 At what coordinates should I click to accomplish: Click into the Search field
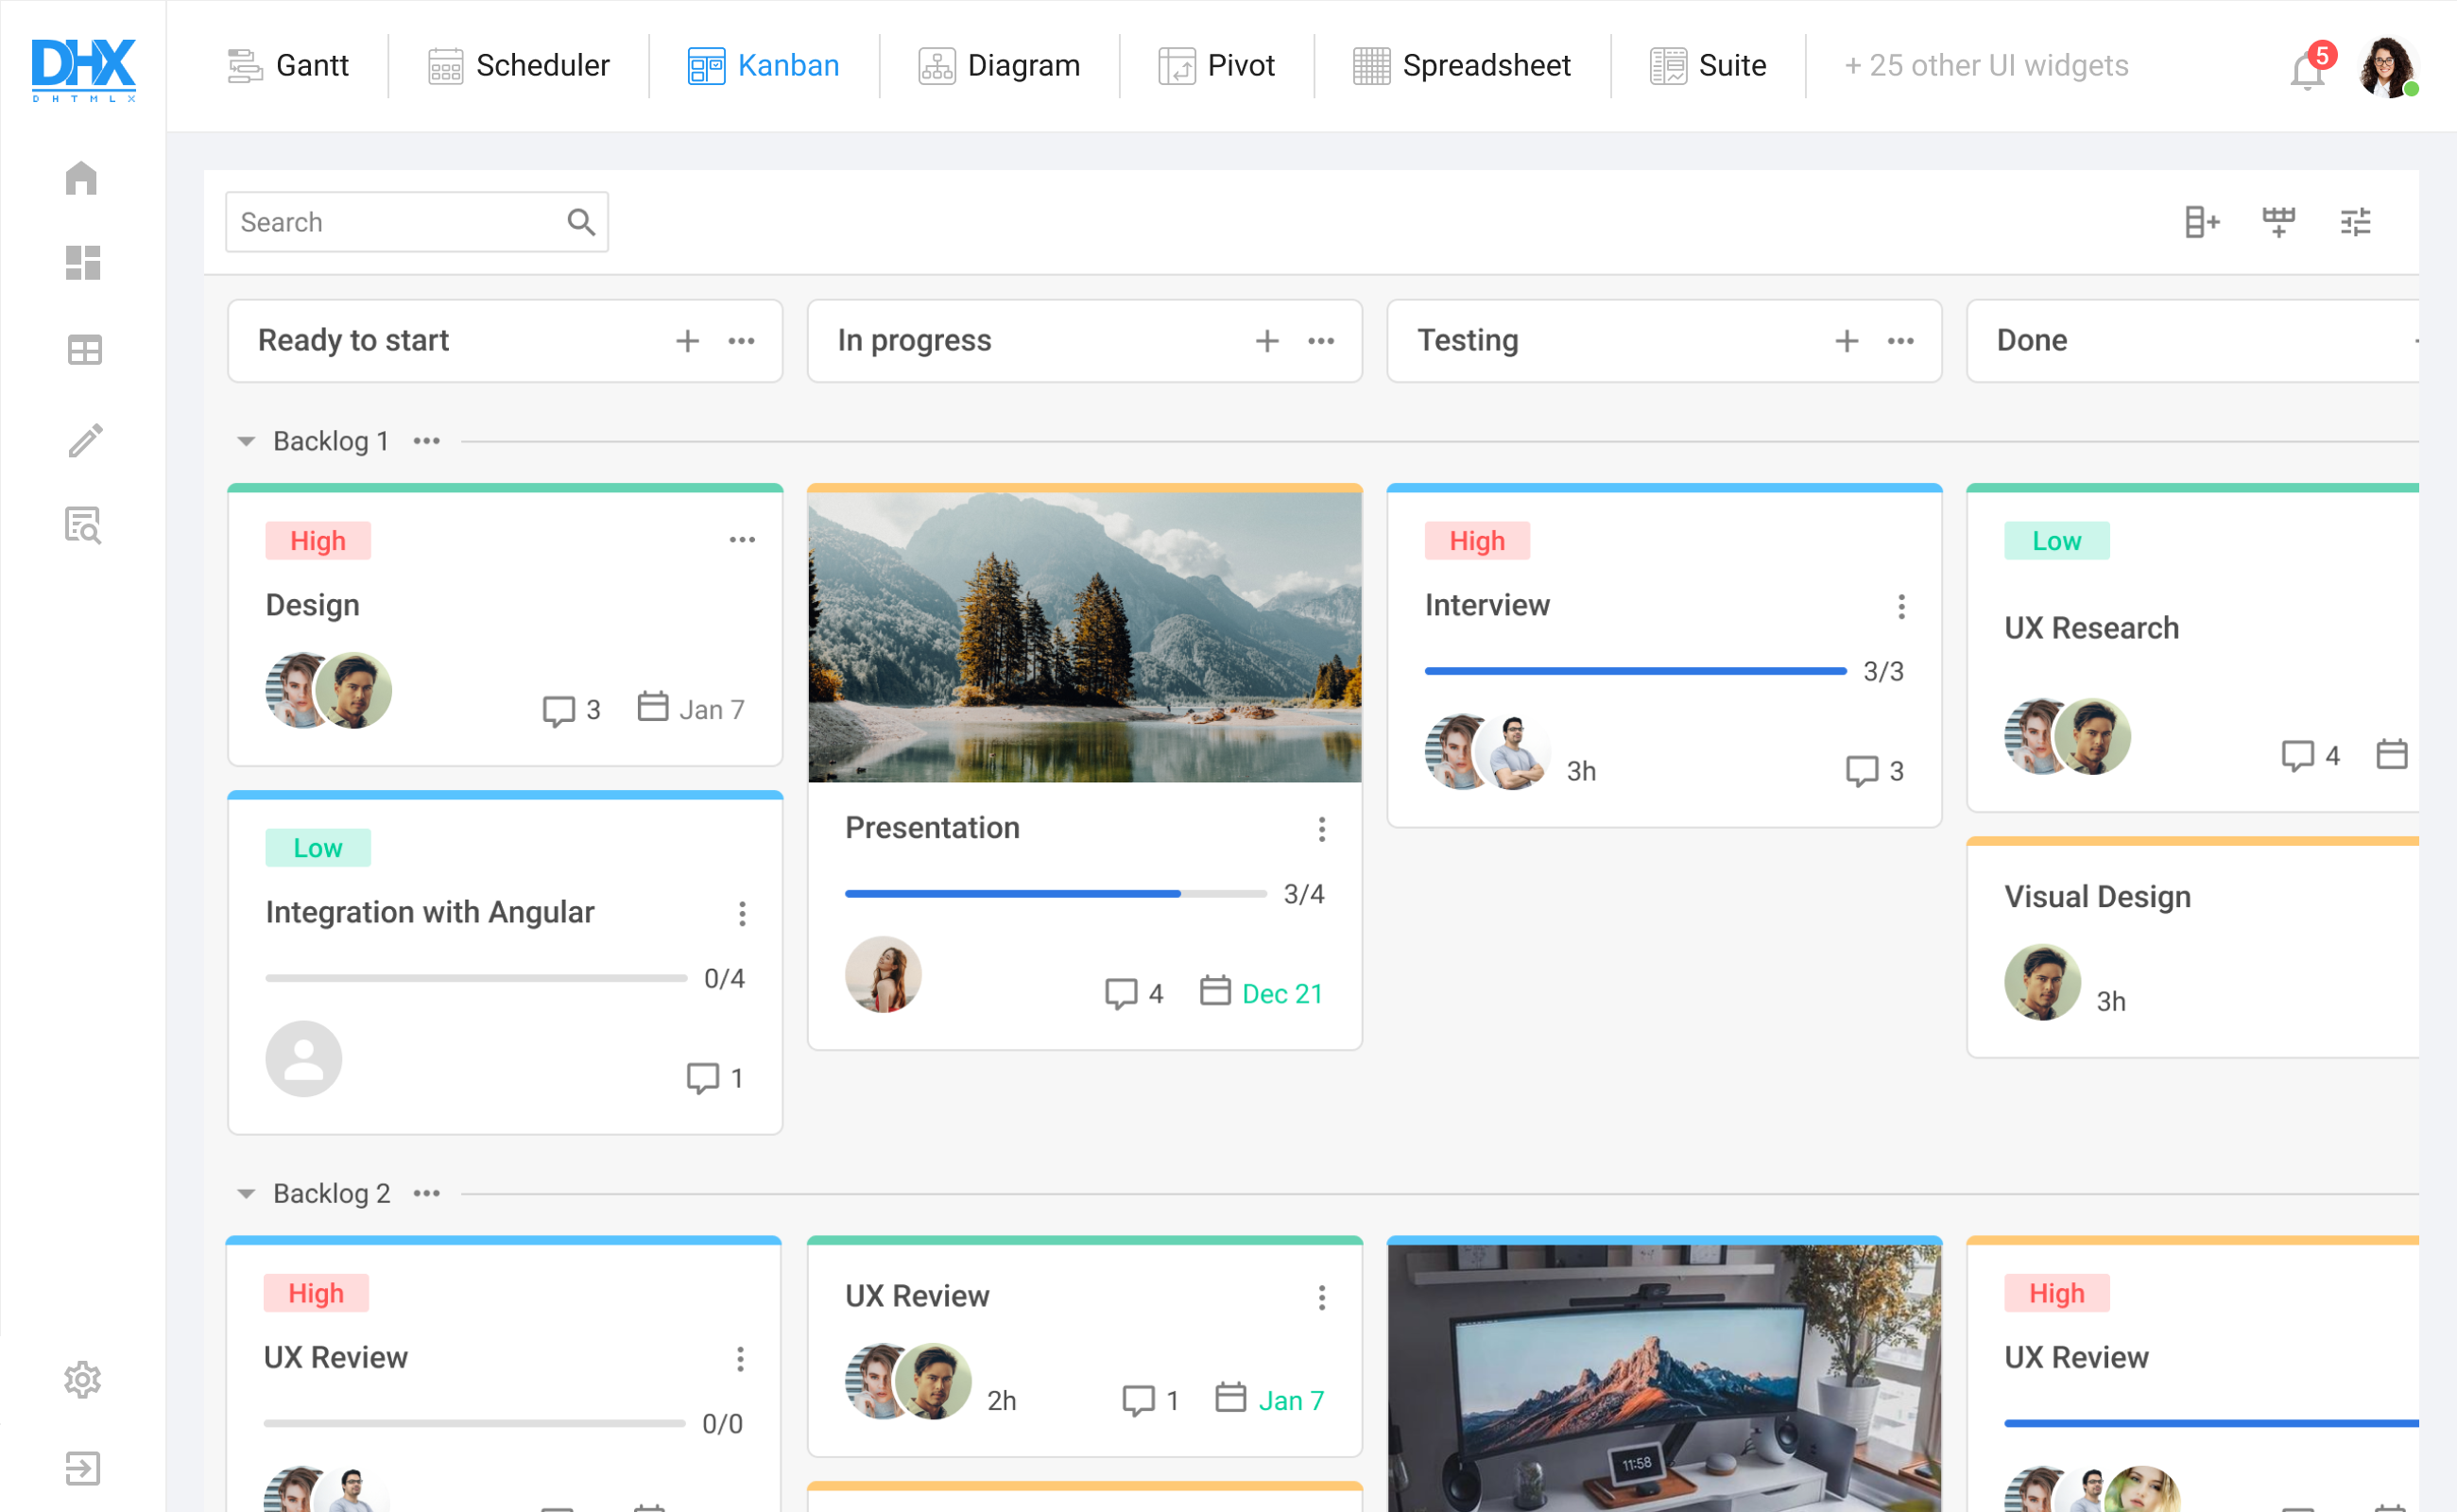click(417, 222)
